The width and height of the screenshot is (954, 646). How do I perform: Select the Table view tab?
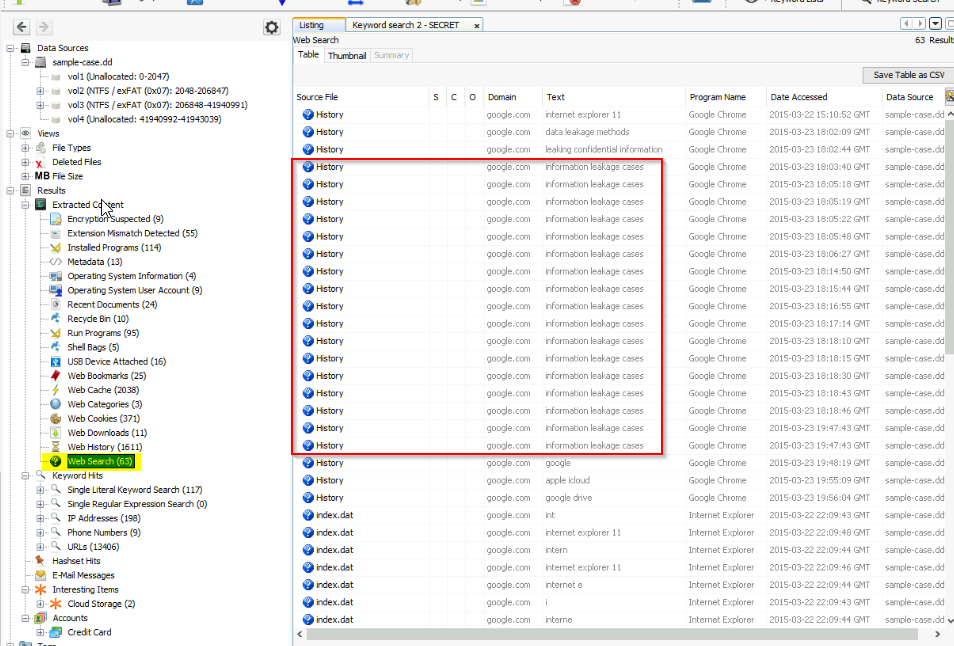point(308,55)
